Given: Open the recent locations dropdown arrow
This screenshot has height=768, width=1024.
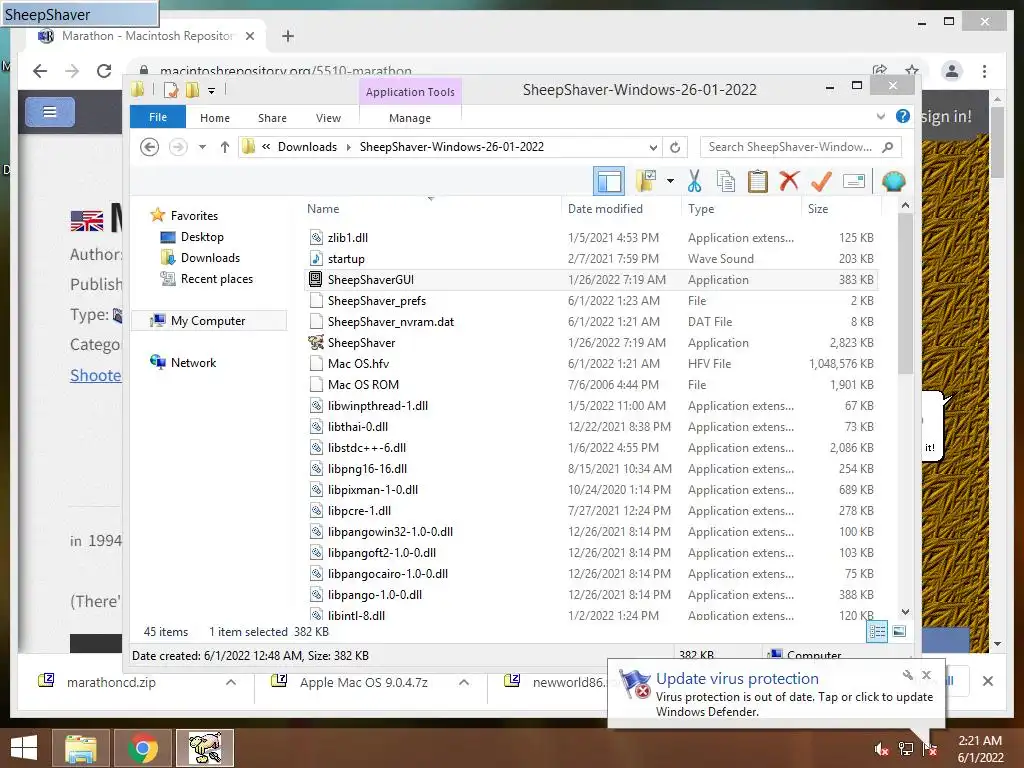Looking at the screenshot, I should (202, 147).
